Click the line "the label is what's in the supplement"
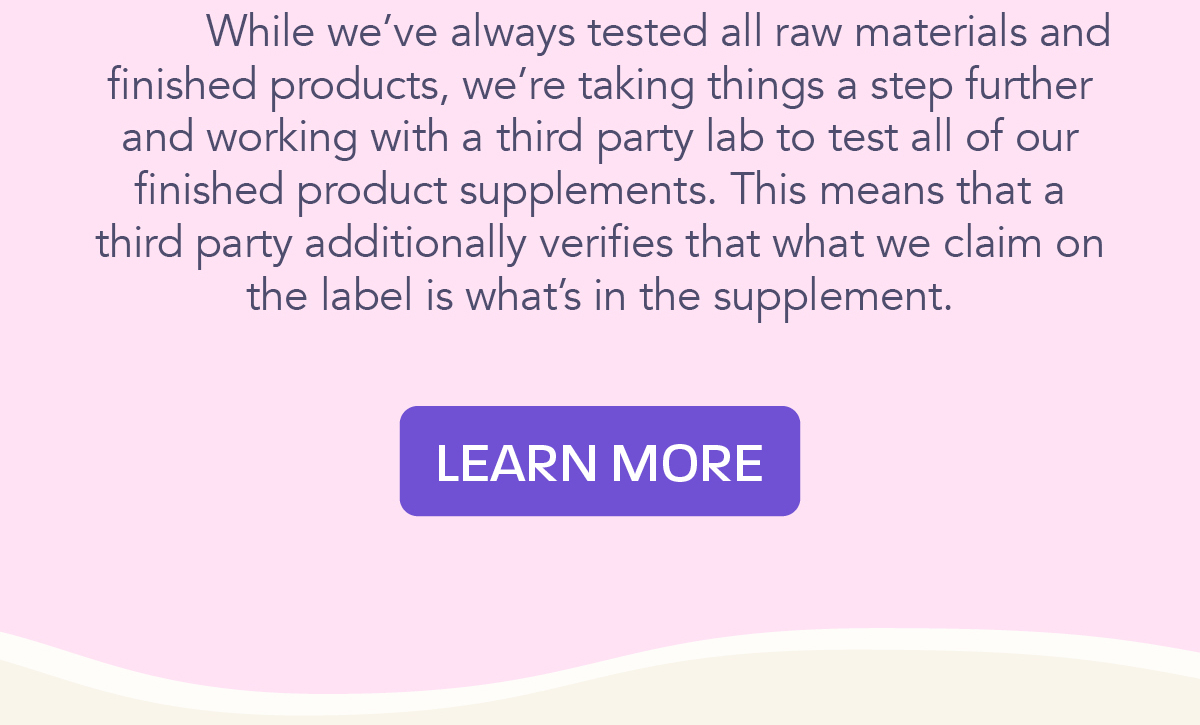The width and height of the screenshot is (1200, 725). (x=600, y=297)
